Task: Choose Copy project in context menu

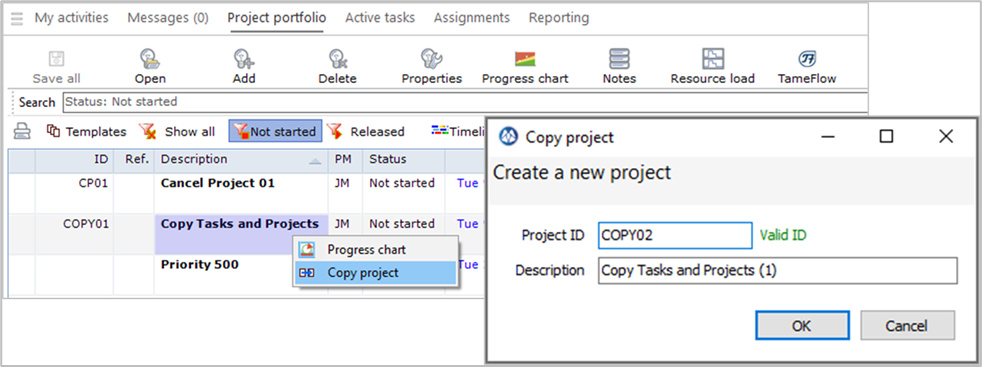Action: click(376, 273)
